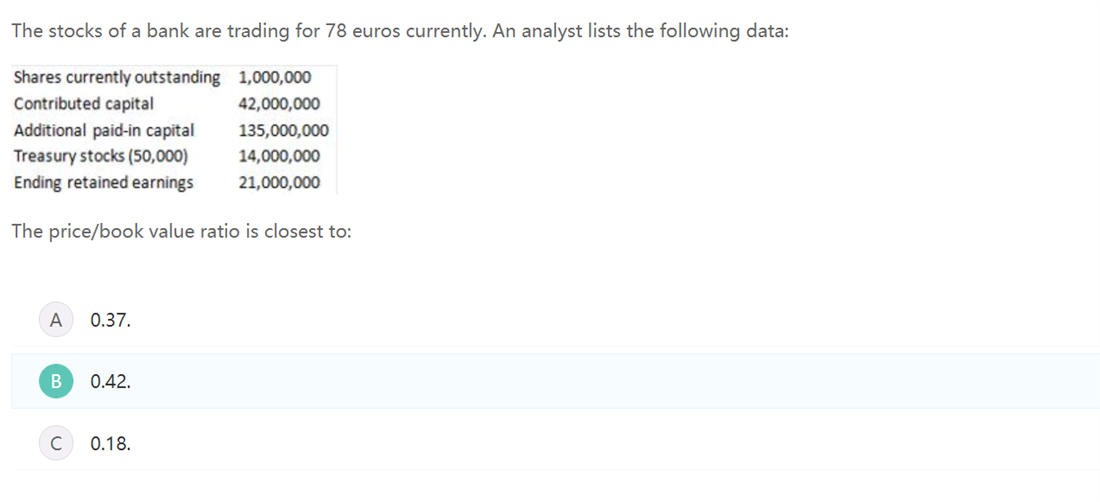The image size is (1100, 502).
Task: Select answer option A circle
Action: point(56,320)
